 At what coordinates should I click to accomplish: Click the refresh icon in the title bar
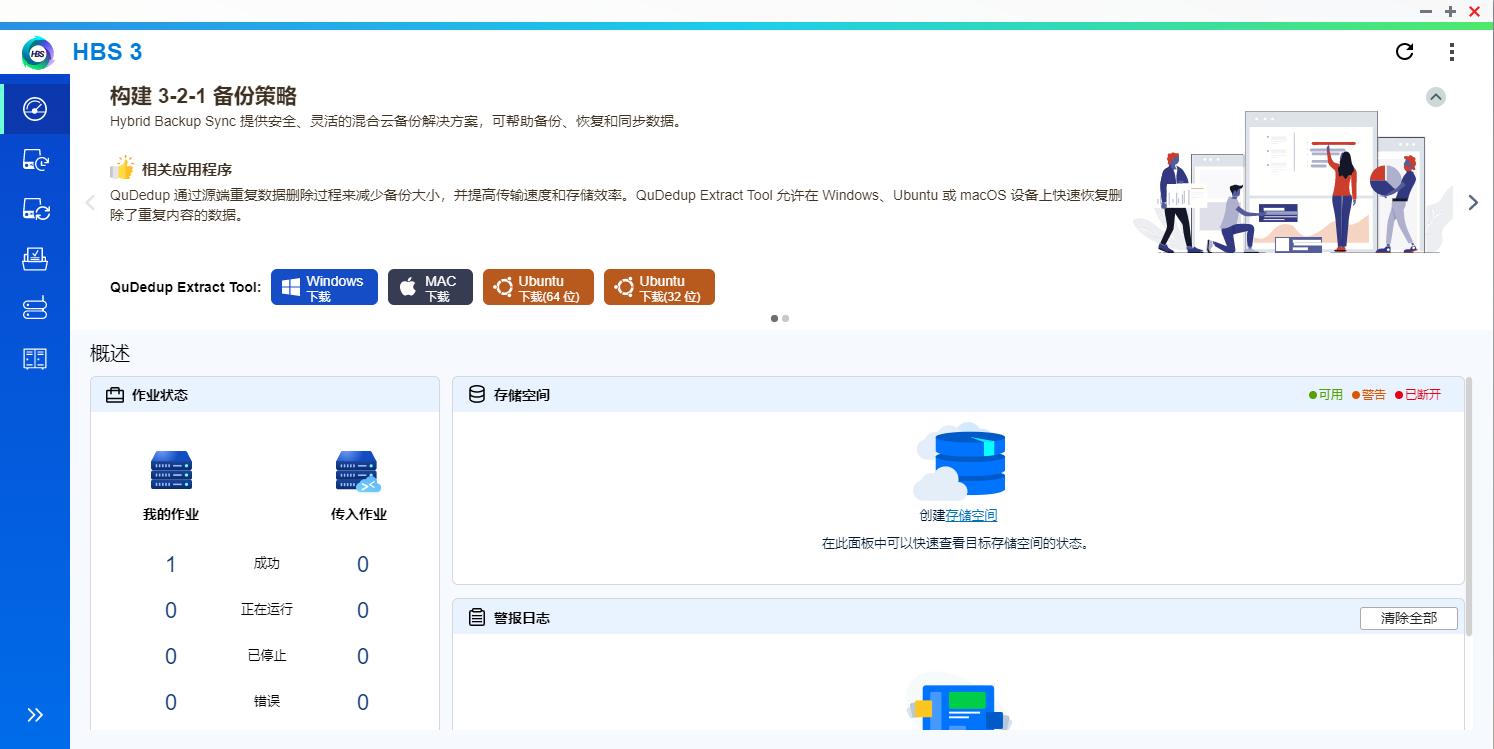click(x=1404, y=52)
